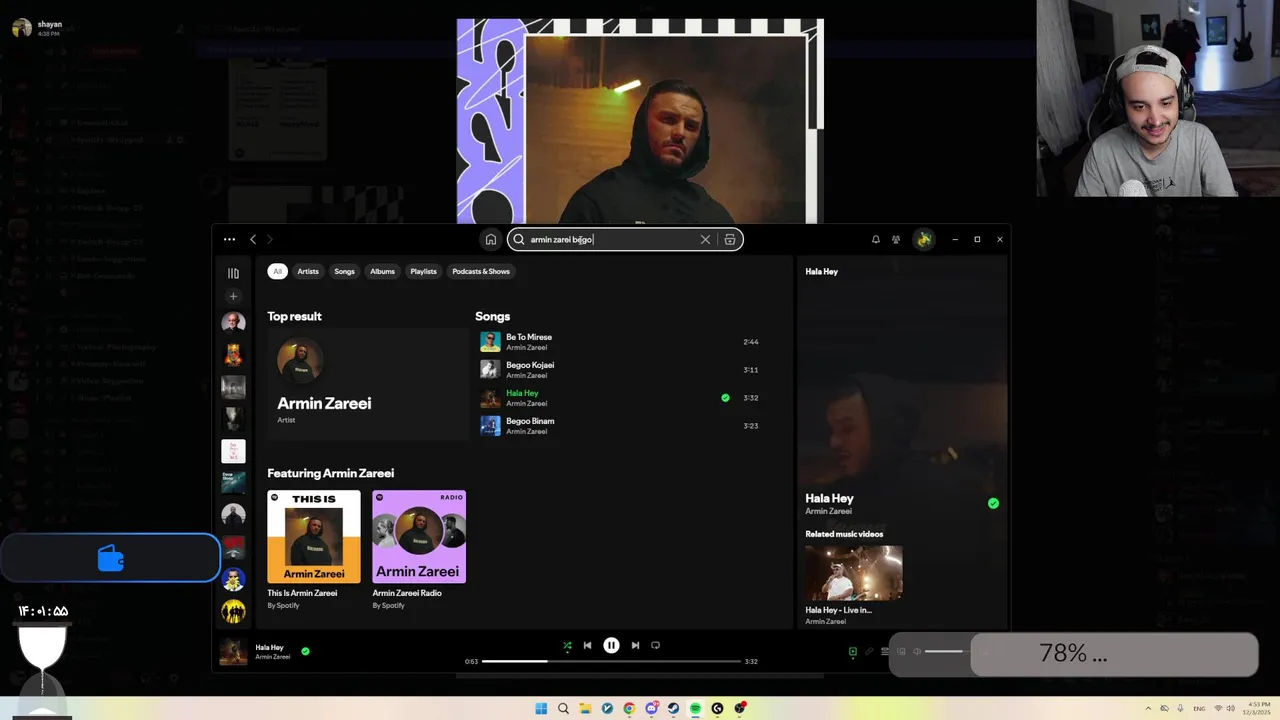Skip to previous track
The image size is (1280, 720).
(x=587, y=646)
